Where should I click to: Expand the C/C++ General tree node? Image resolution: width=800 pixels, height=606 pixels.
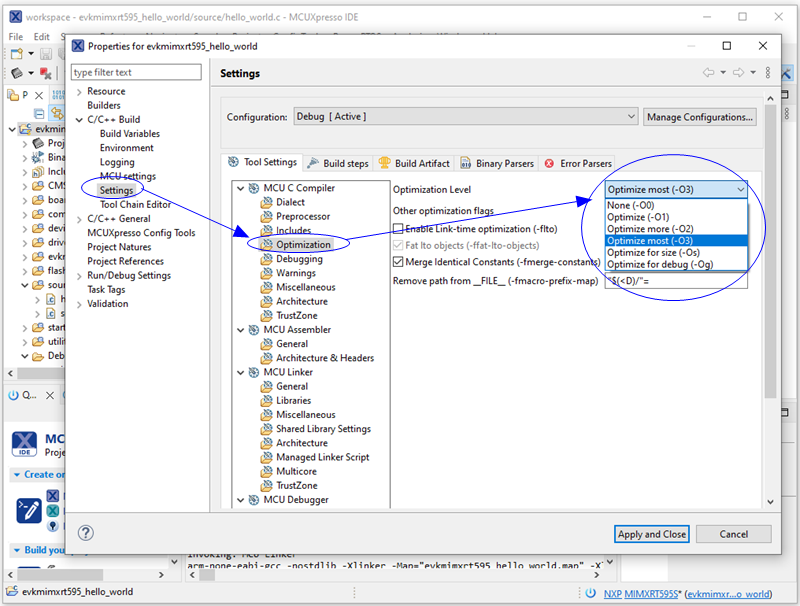pyautogui.click(x=79, y=219)
